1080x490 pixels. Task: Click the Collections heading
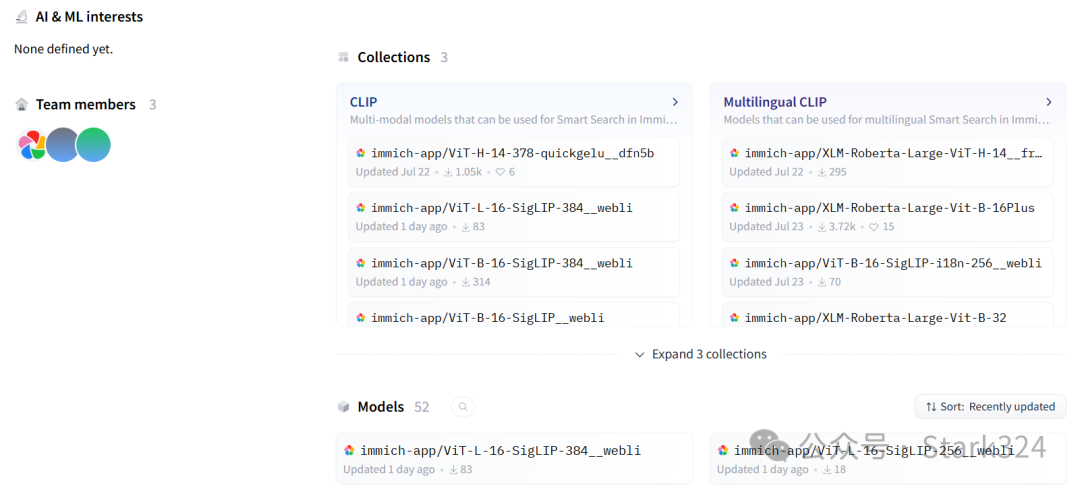(x=393, y=57)
